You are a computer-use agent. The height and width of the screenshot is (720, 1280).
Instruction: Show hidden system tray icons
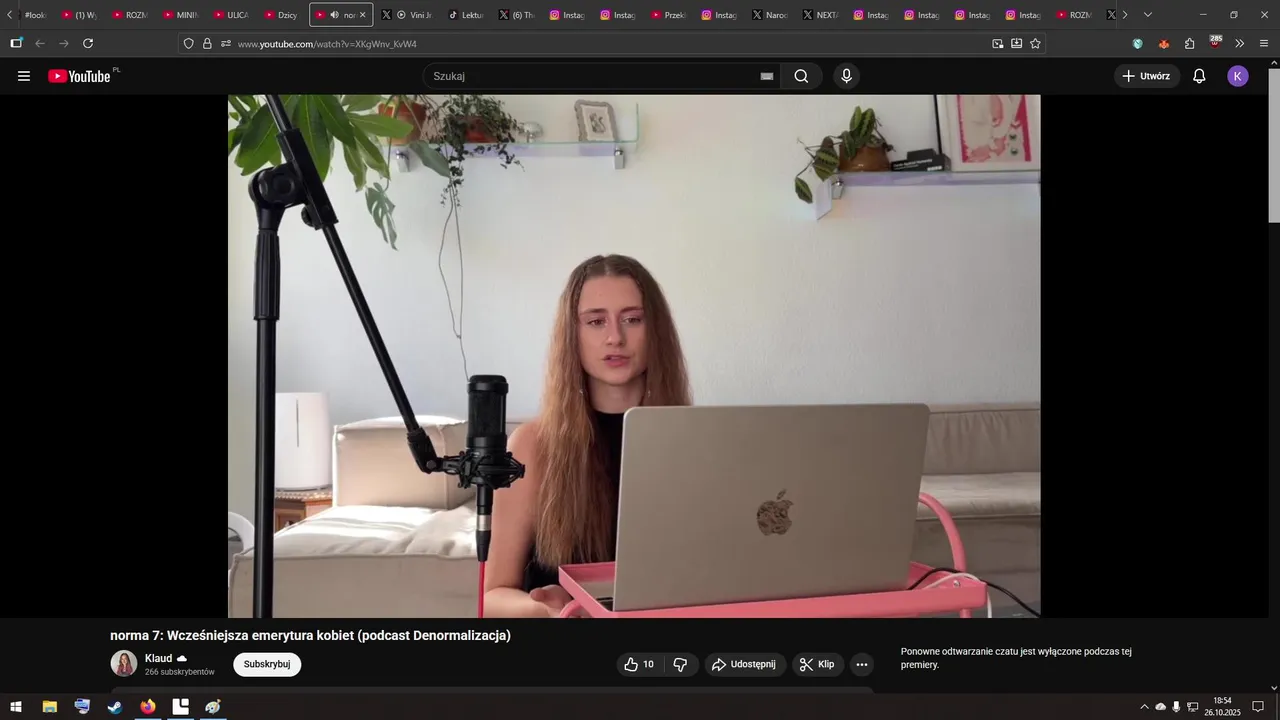tap(1145, 706)
